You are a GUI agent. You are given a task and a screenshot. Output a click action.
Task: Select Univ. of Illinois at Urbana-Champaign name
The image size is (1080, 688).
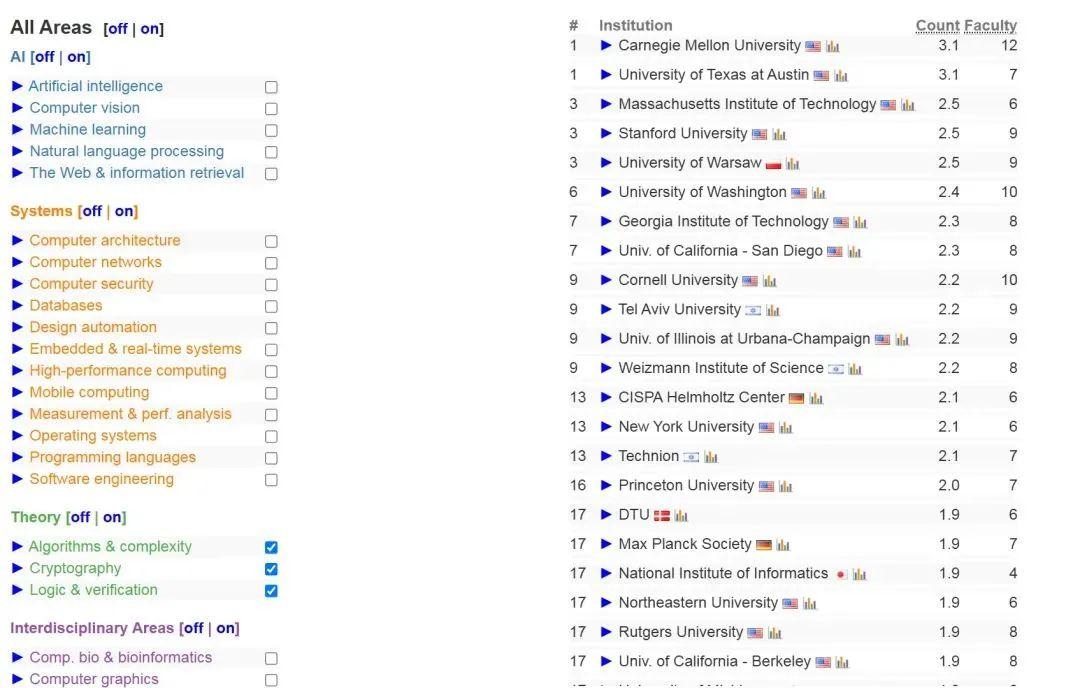744,339
